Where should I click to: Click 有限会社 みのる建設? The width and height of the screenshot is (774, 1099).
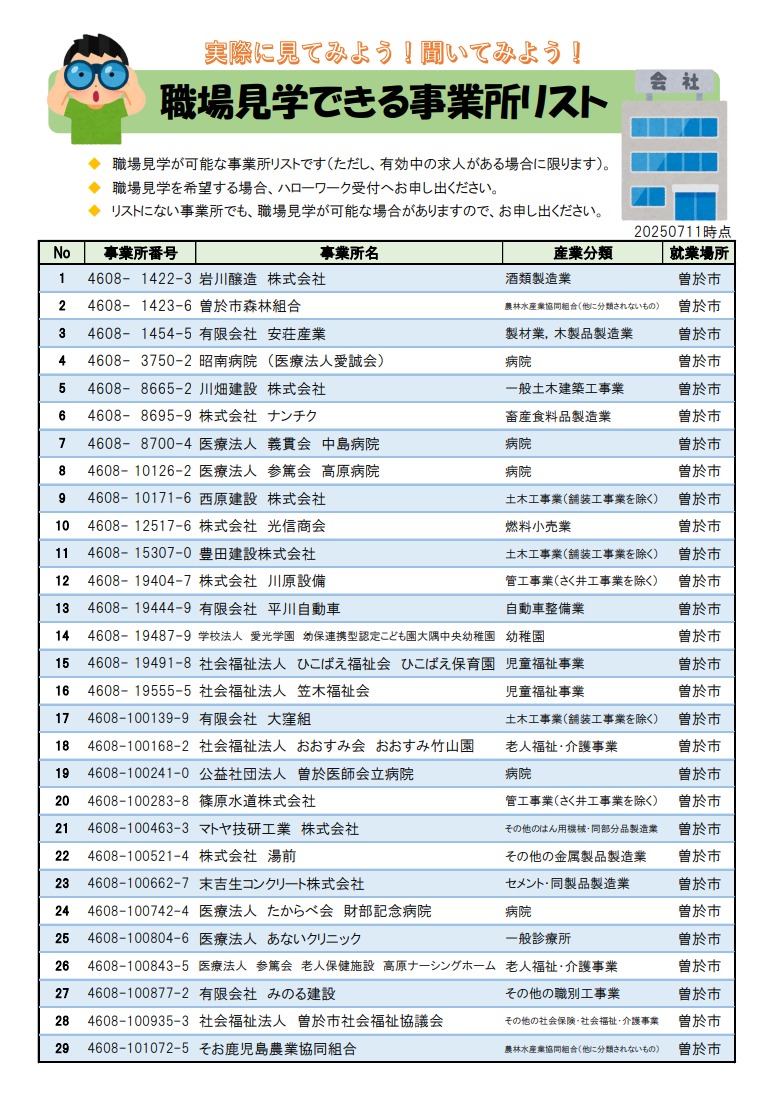pos(267,994)
